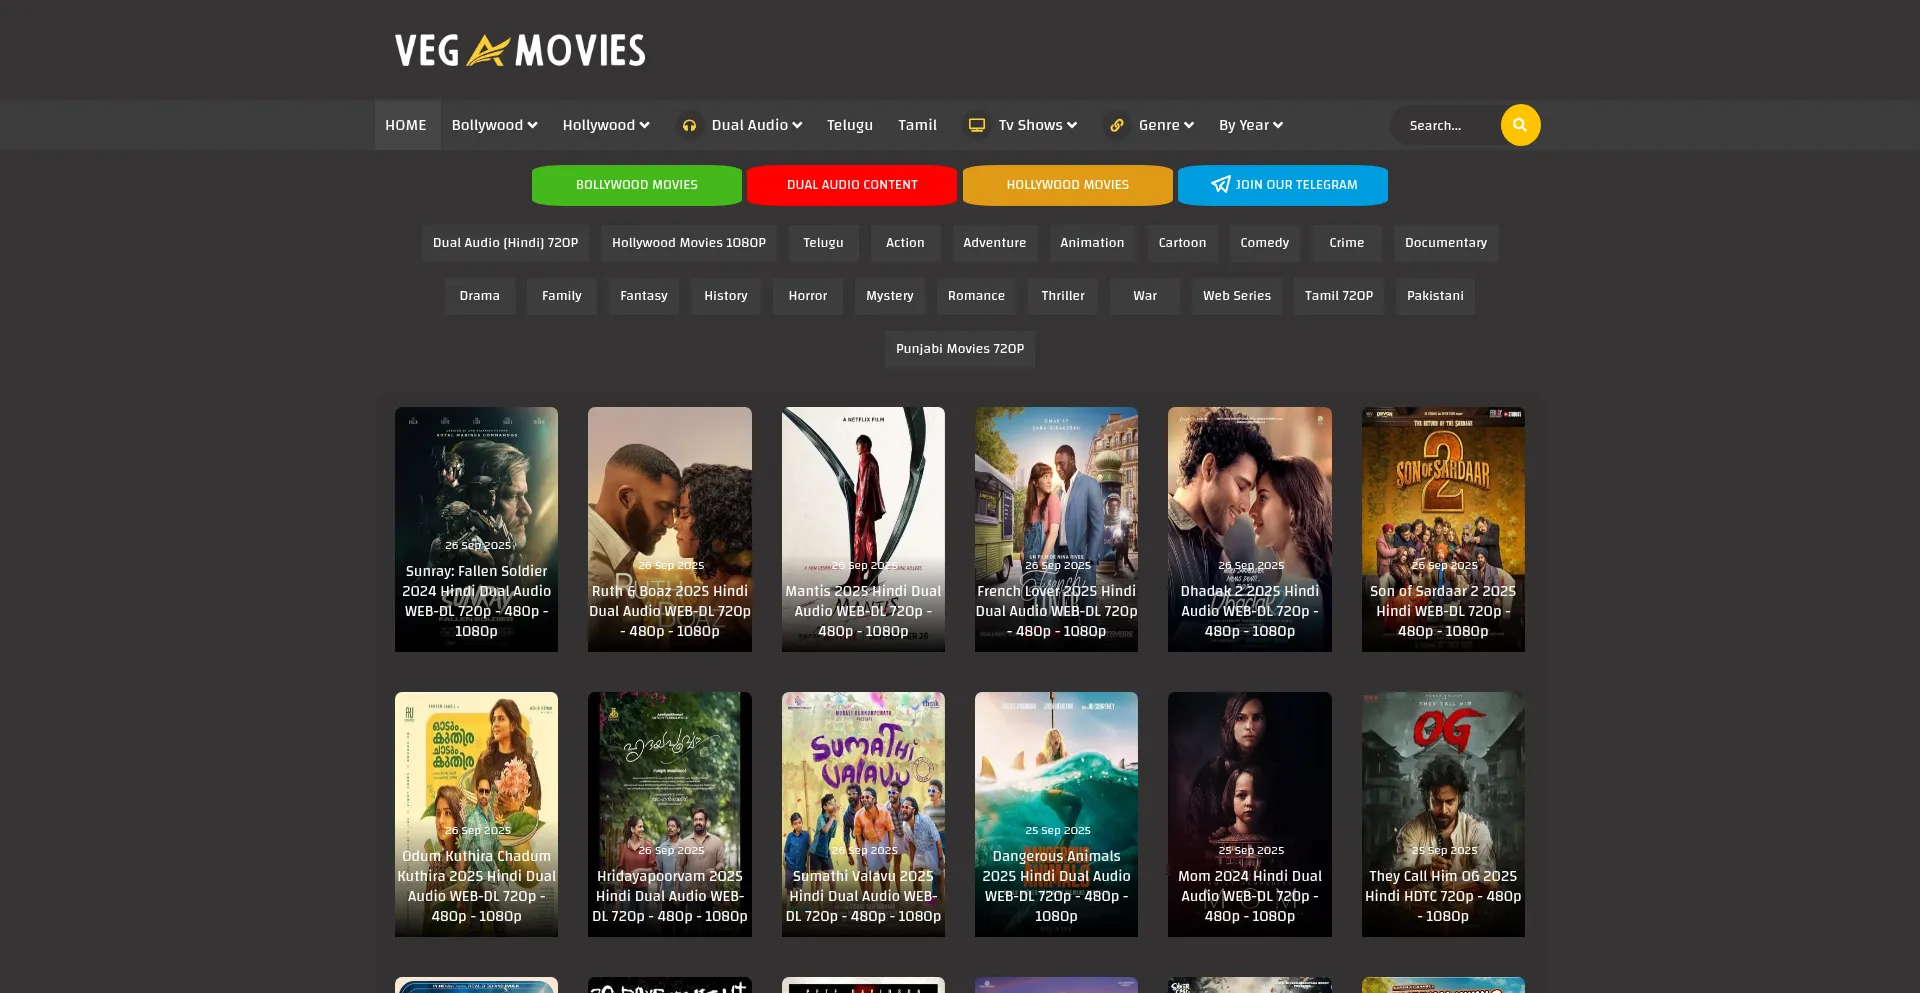The width and height of the screenshot is (1920, 993).
Task: Select the War genre tag
Action: (x=1145, y=296)
